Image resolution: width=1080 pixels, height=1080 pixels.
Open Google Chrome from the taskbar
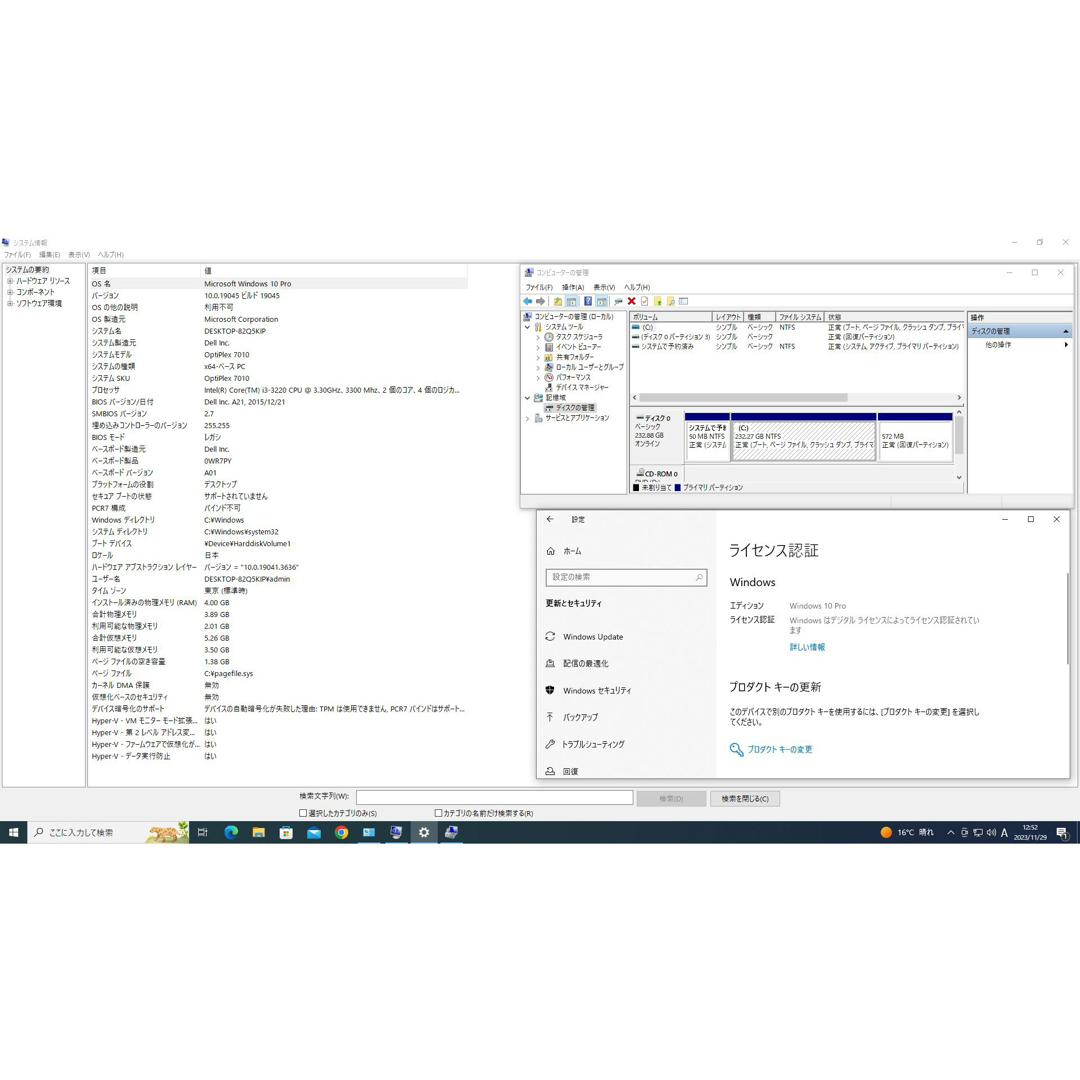pos(342,832)
